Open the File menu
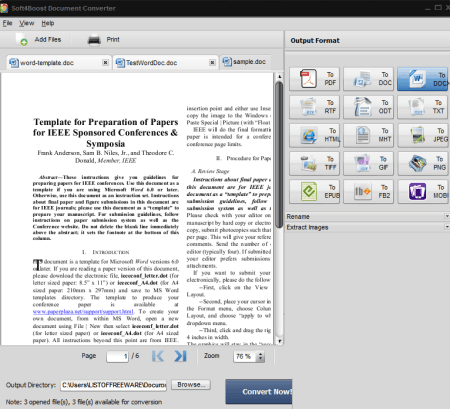The height and width of the screenshot is (409, 450). click(7, 23)
